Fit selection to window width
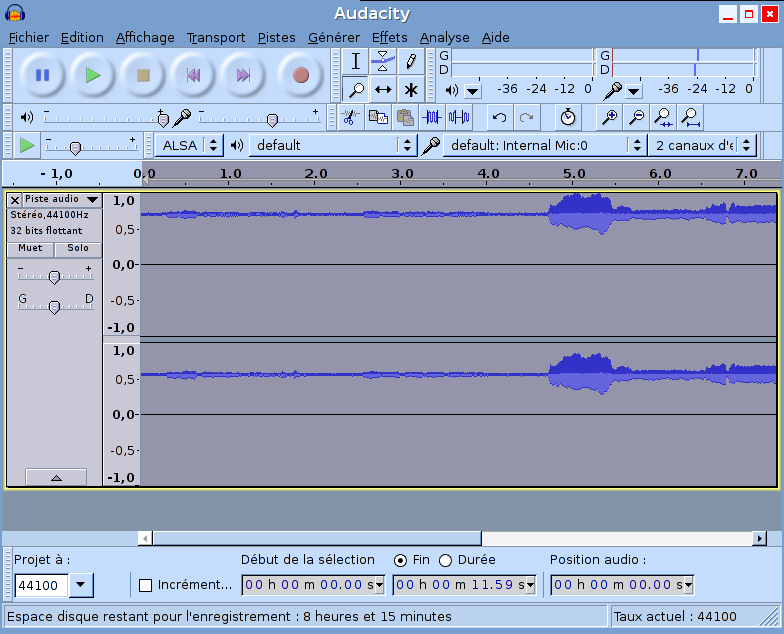Viewport: 784px width, 634px height. click(x=664, y=118)
